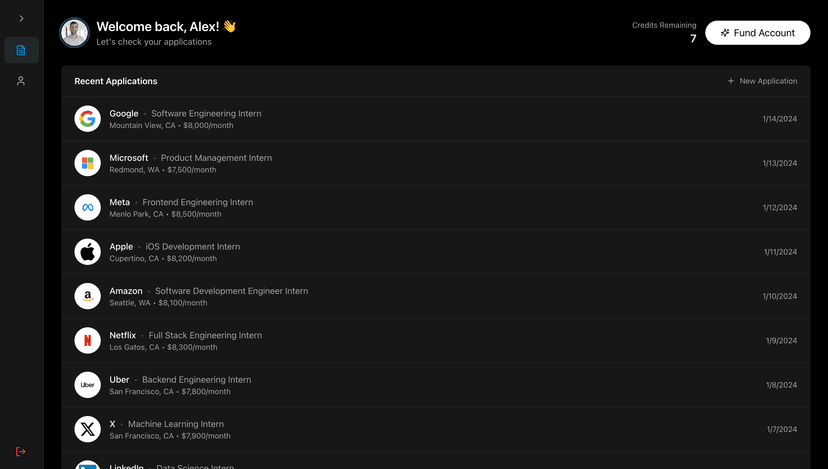The width and height of the screenshot is (828, 469).
Task: Click the X company logo icon
Action: (88, 429)
